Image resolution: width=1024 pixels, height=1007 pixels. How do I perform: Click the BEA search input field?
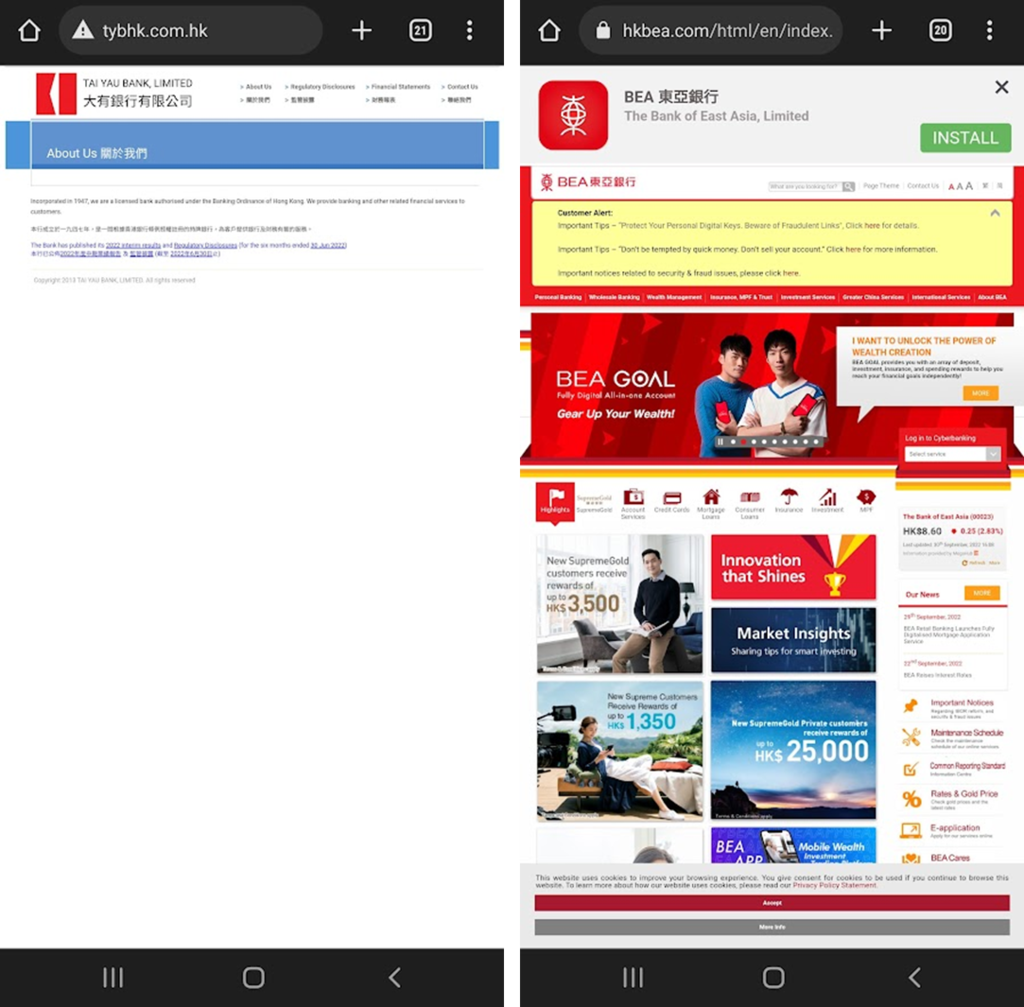click(x=805, y=187)
